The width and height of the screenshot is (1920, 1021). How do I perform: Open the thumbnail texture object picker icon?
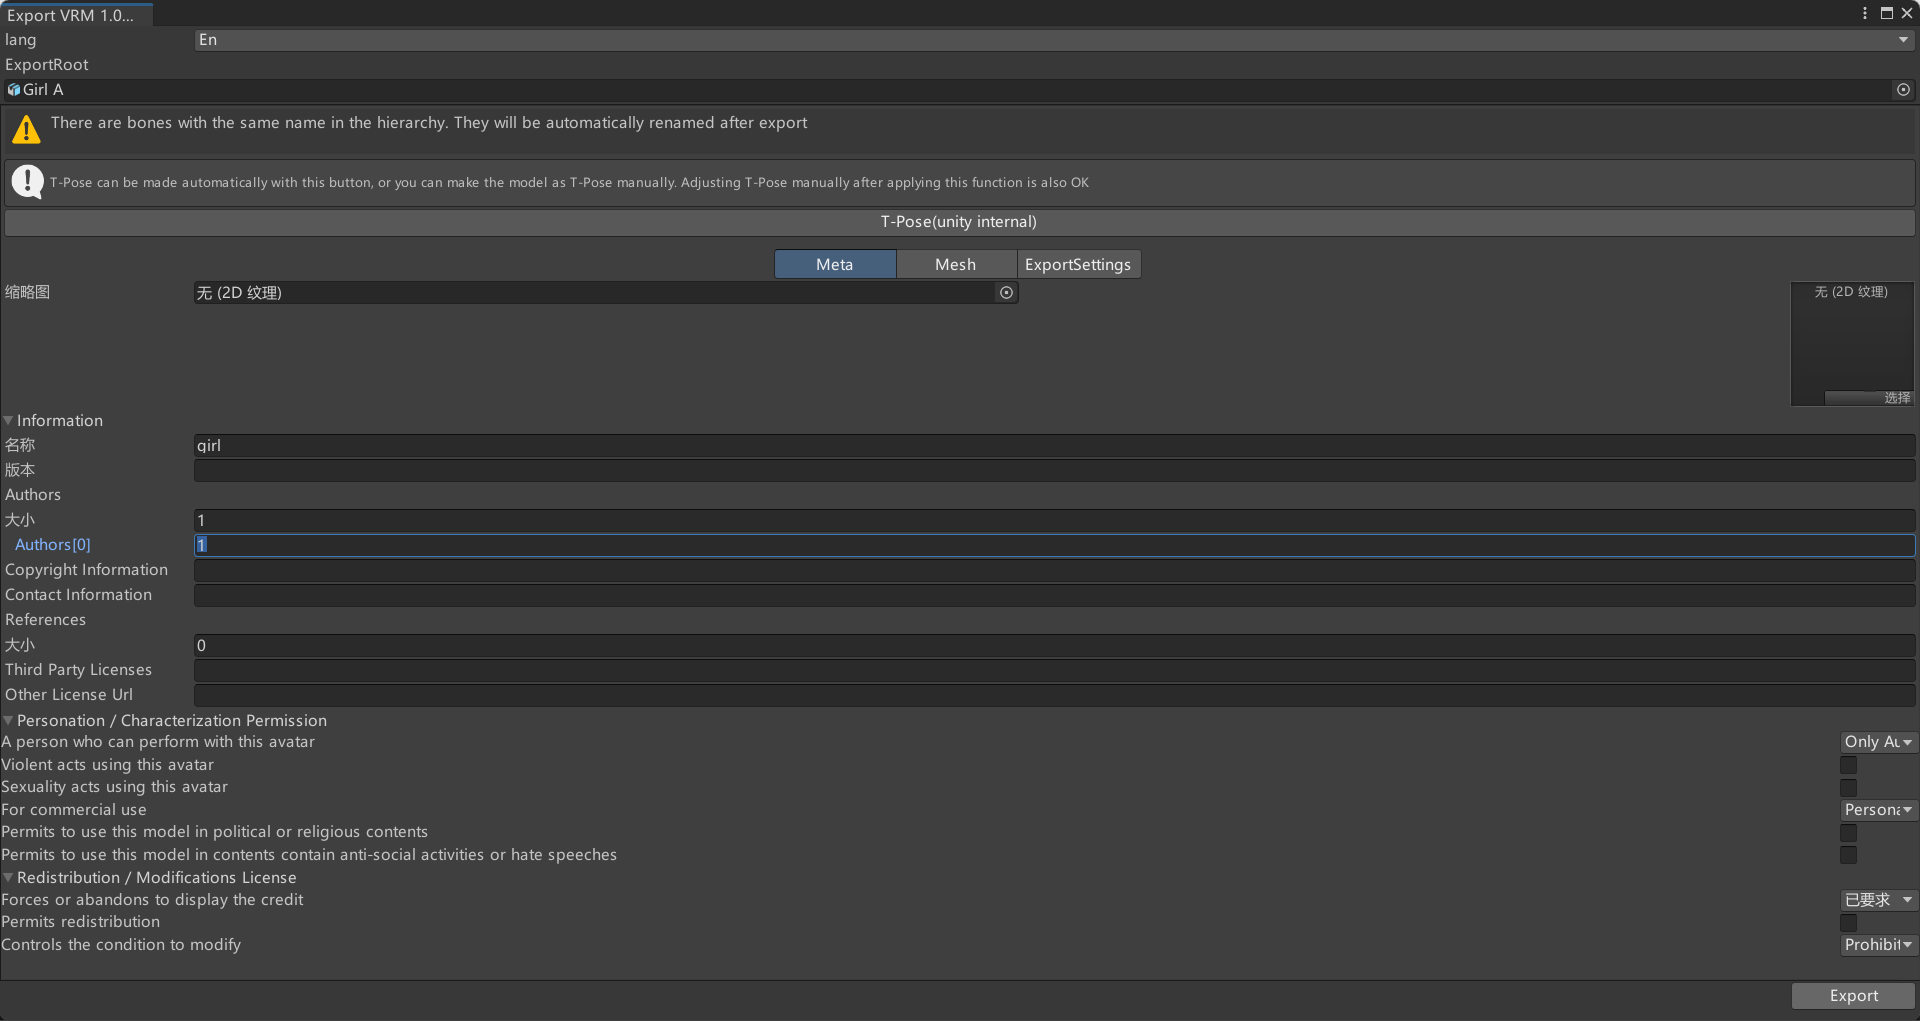point(1006,293)
